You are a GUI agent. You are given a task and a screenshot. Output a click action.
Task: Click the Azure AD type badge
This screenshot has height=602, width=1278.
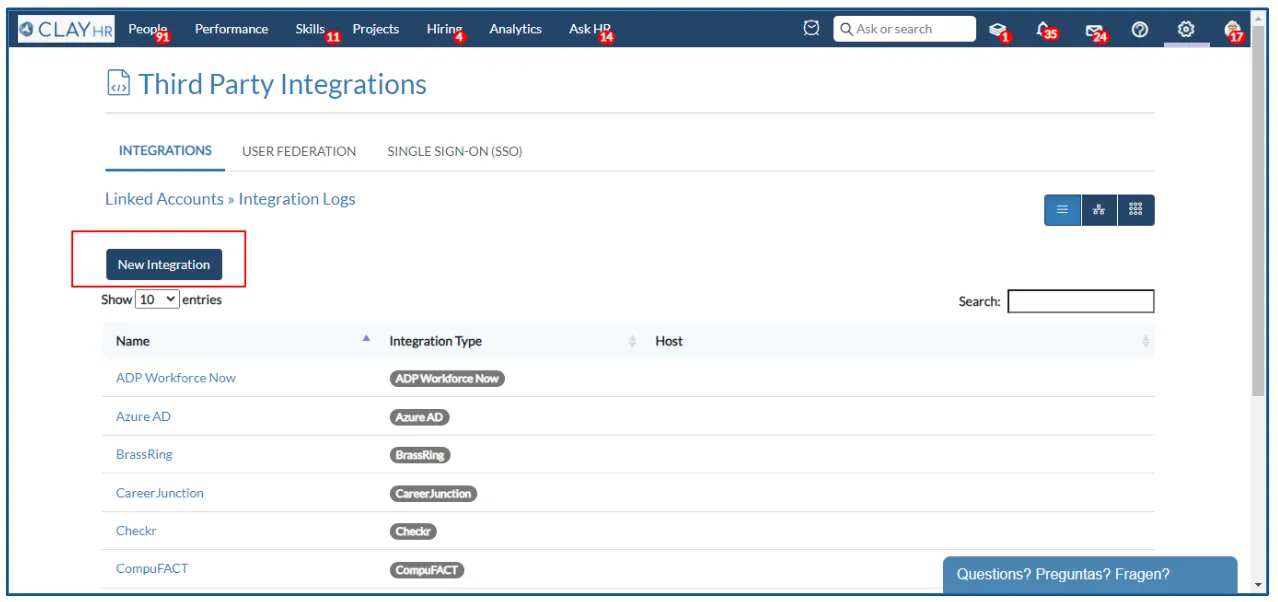(x=420, y=417)
